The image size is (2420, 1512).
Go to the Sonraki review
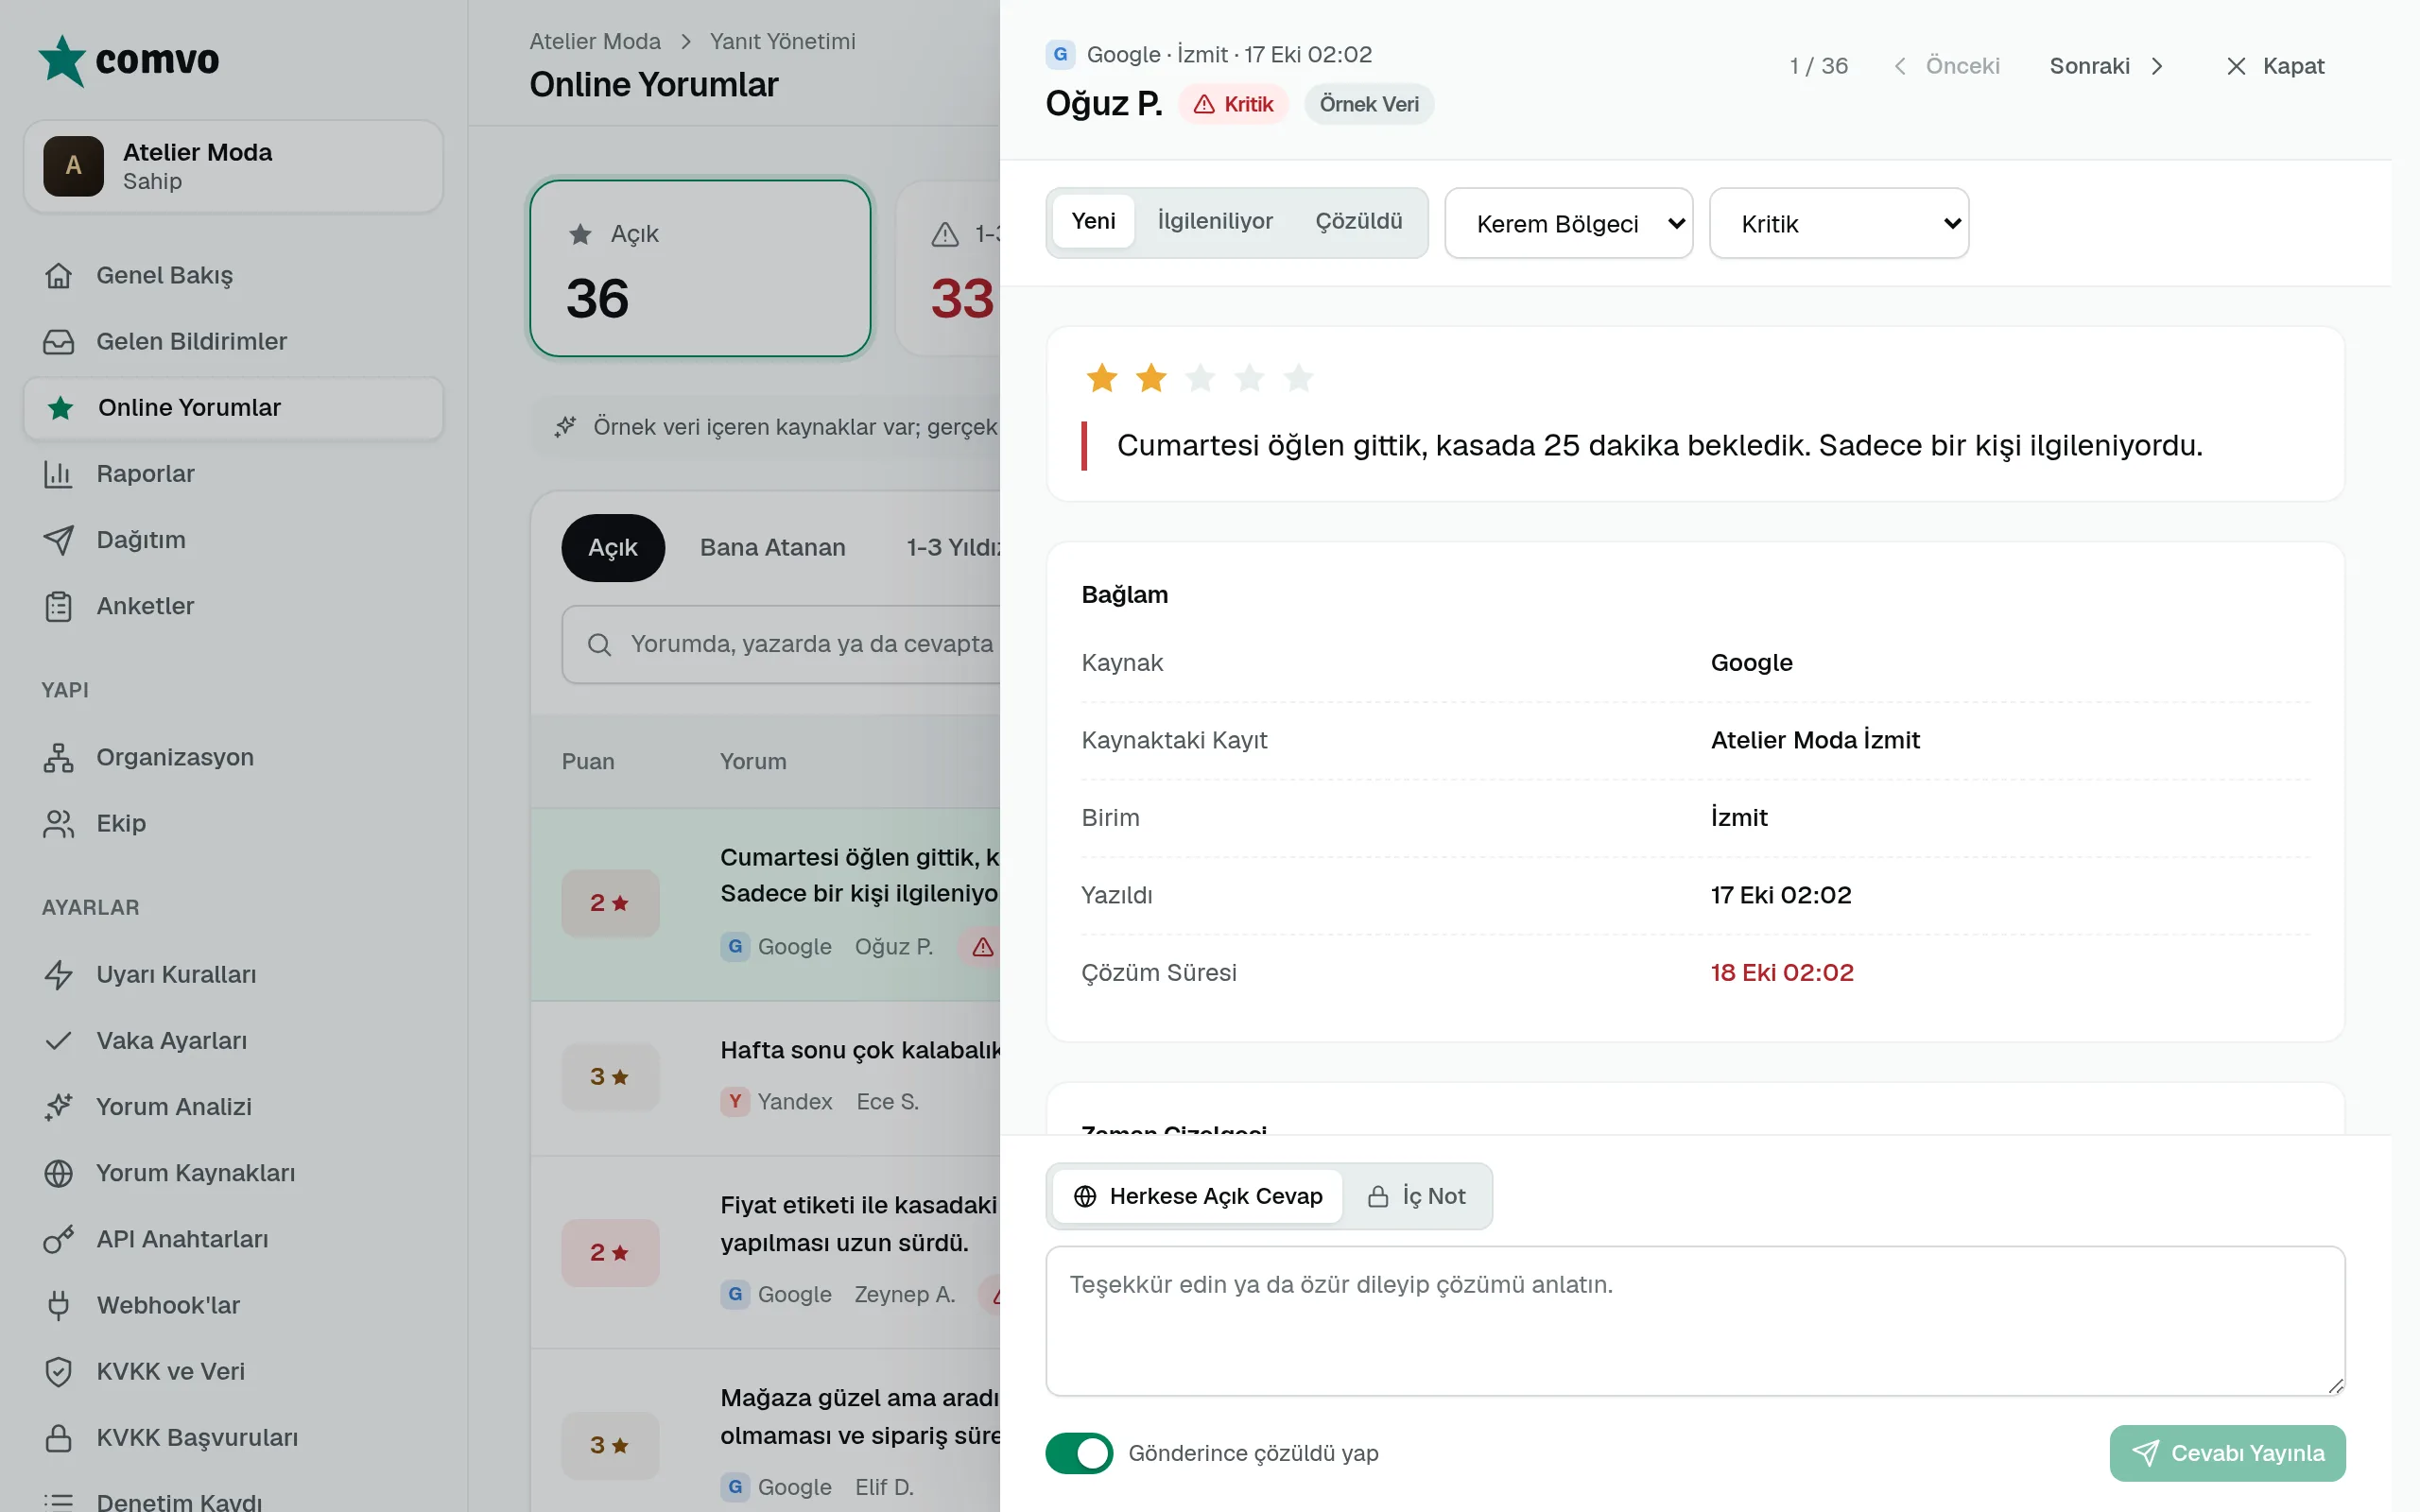coord(2107,66)
